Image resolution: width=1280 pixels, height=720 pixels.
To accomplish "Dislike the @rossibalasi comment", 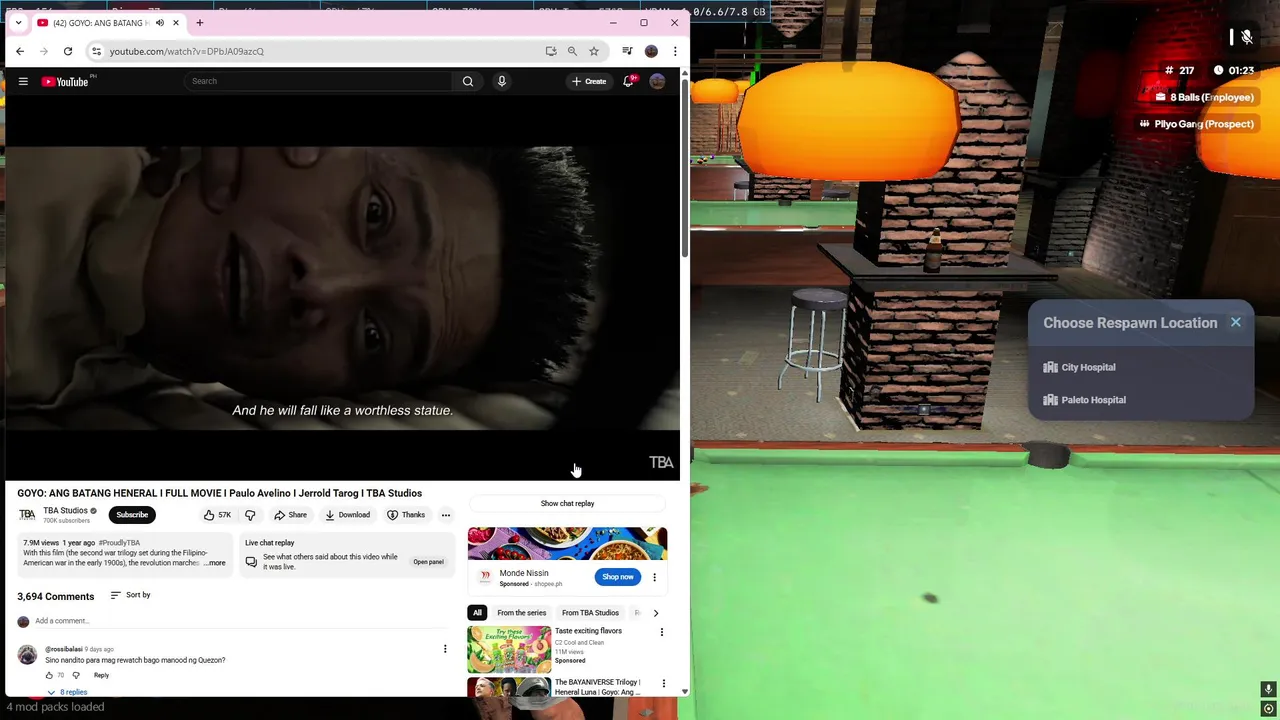I will (76, 675).
